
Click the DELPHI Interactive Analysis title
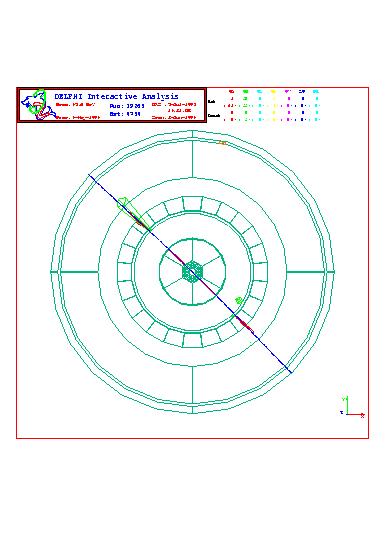pyautogui.click(x=116, y=96)
